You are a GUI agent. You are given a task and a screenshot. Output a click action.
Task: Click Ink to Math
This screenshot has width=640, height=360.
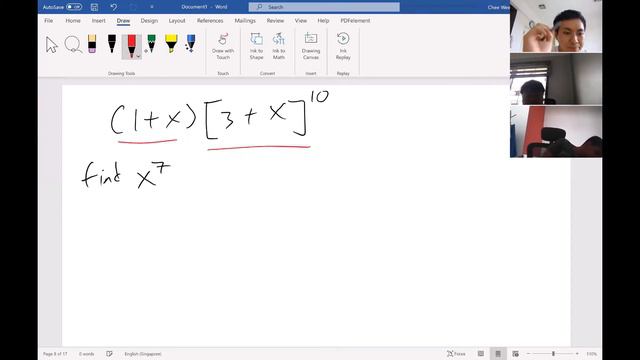[x=279, y=47]
